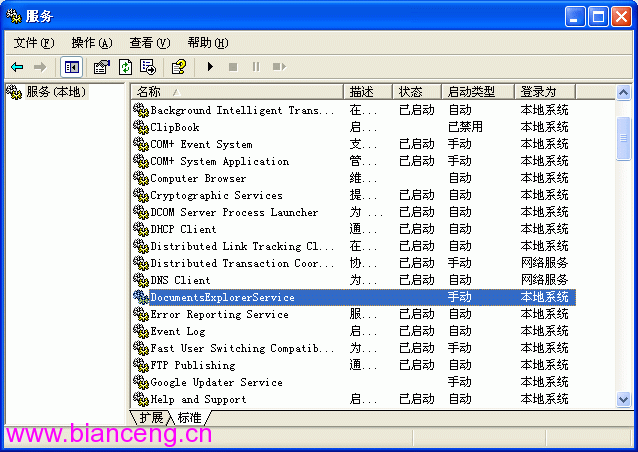
Task: Click the vertical scrollbar thumb
Action: click(623, 138)
